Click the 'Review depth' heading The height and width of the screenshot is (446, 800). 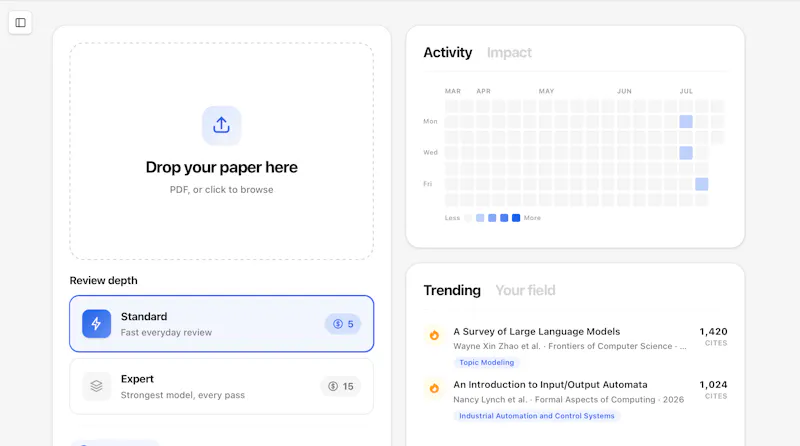point(104,281)
